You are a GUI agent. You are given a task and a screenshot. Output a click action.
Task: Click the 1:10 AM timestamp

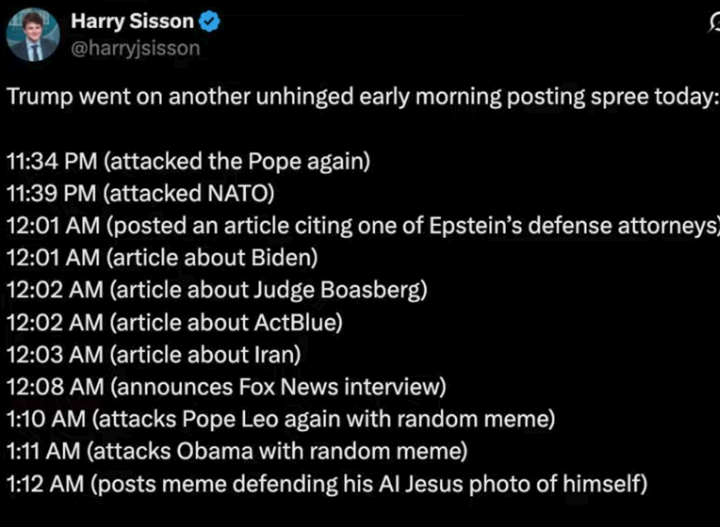40,419
